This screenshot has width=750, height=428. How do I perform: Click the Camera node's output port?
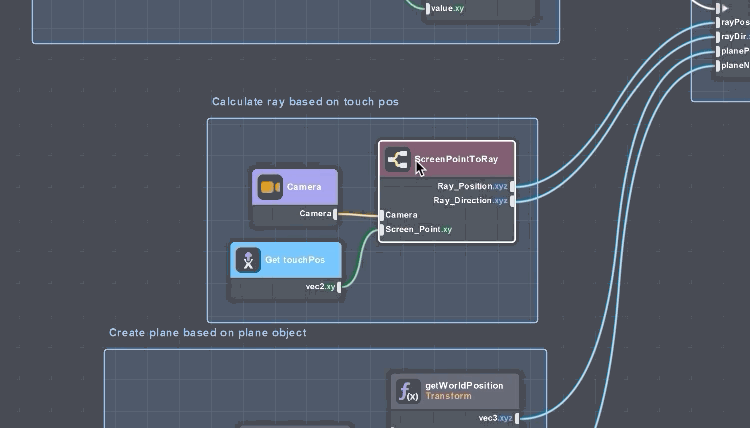click(335, 214)
